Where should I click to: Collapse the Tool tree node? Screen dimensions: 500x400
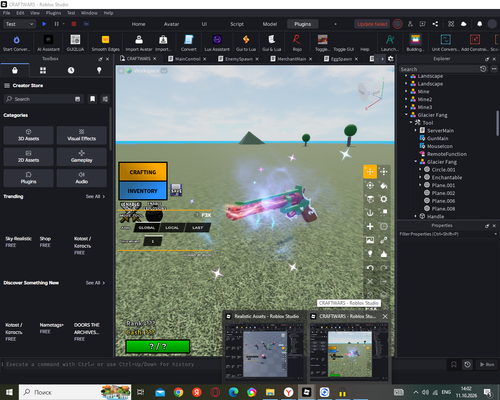point(411,123)
